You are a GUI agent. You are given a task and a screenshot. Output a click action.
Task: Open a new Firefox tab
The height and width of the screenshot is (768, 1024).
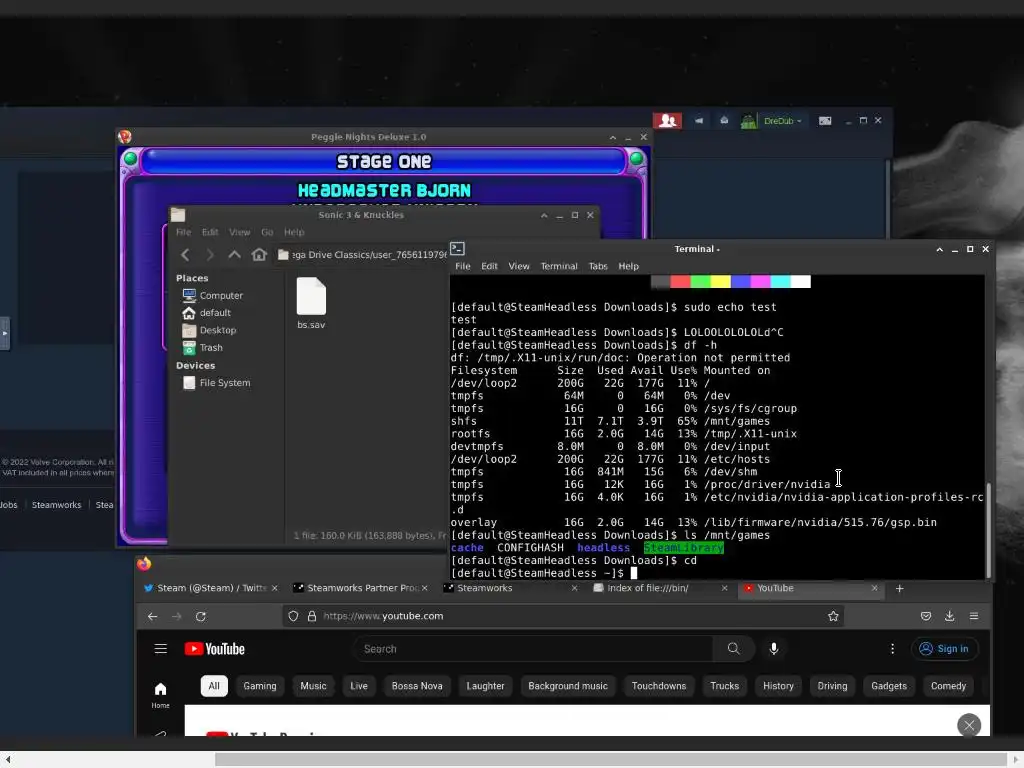click(x=900, y=588)
